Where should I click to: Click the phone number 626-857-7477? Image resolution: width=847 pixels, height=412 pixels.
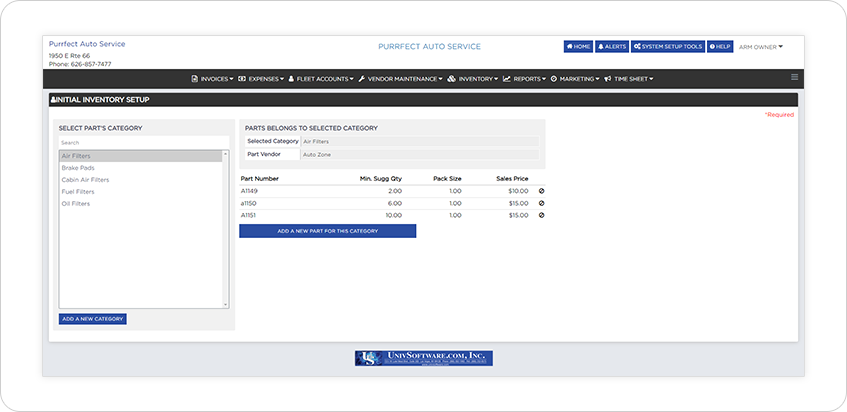pyautogui.click(x=91, y=64)
